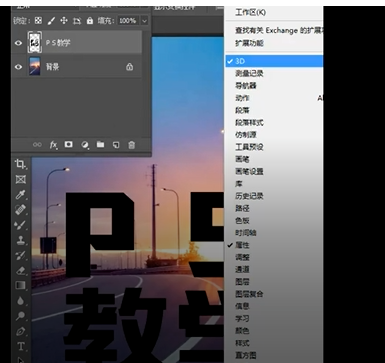Select the 背景 layer name
The height and width of the screenshot is (363, 385).
pyautogui.click(x=52, y=67)
